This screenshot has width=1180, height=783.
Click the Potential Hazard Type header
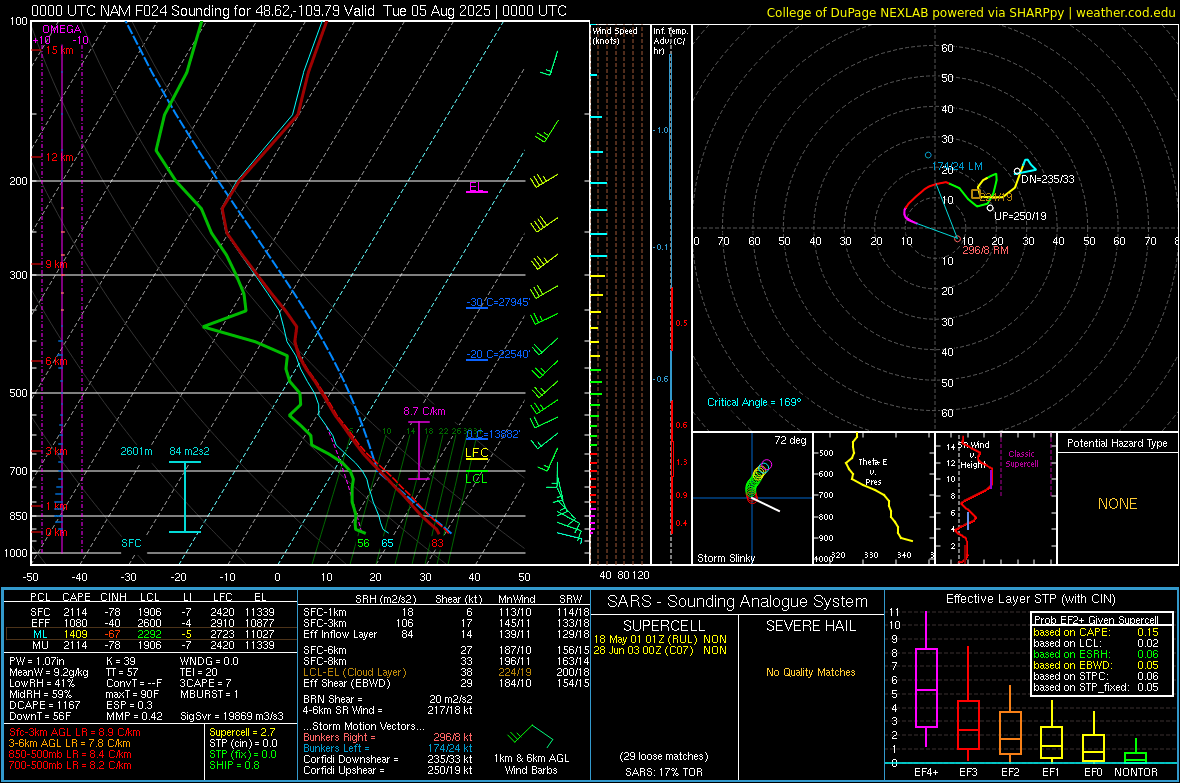pyautogui.click(x=1117, y=443)
